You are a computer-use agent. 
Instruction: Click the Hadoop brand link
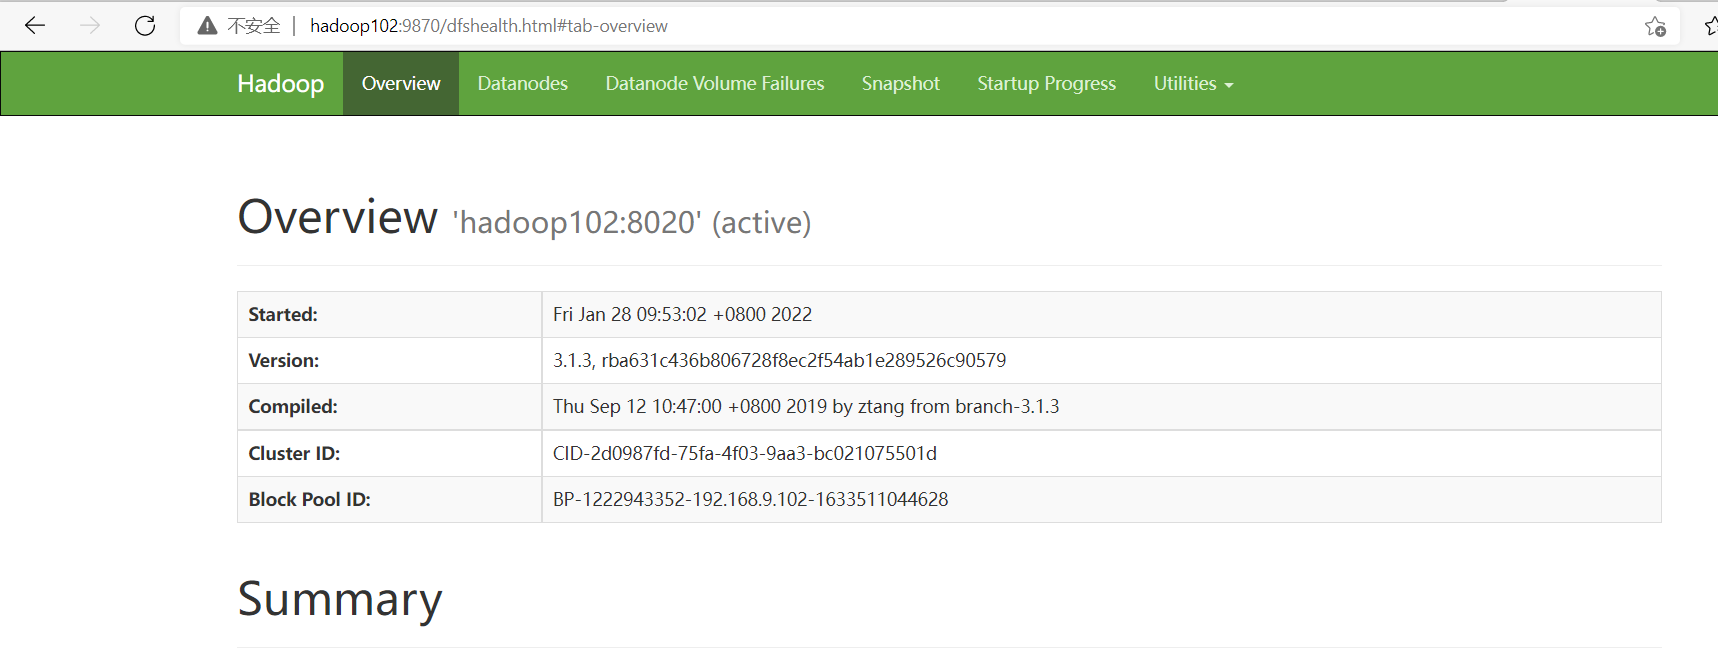[x=280, y=84]
